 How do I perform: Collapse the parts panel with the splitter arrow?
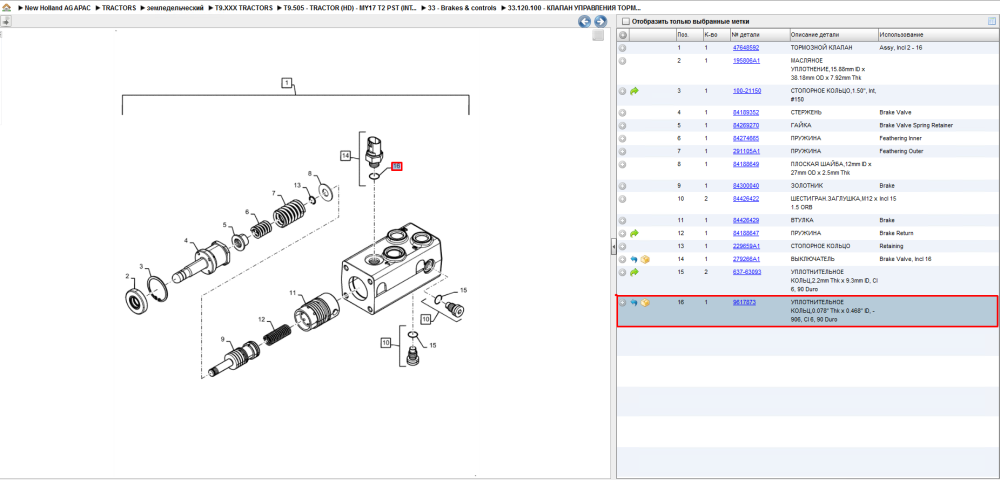coord(613,245)
